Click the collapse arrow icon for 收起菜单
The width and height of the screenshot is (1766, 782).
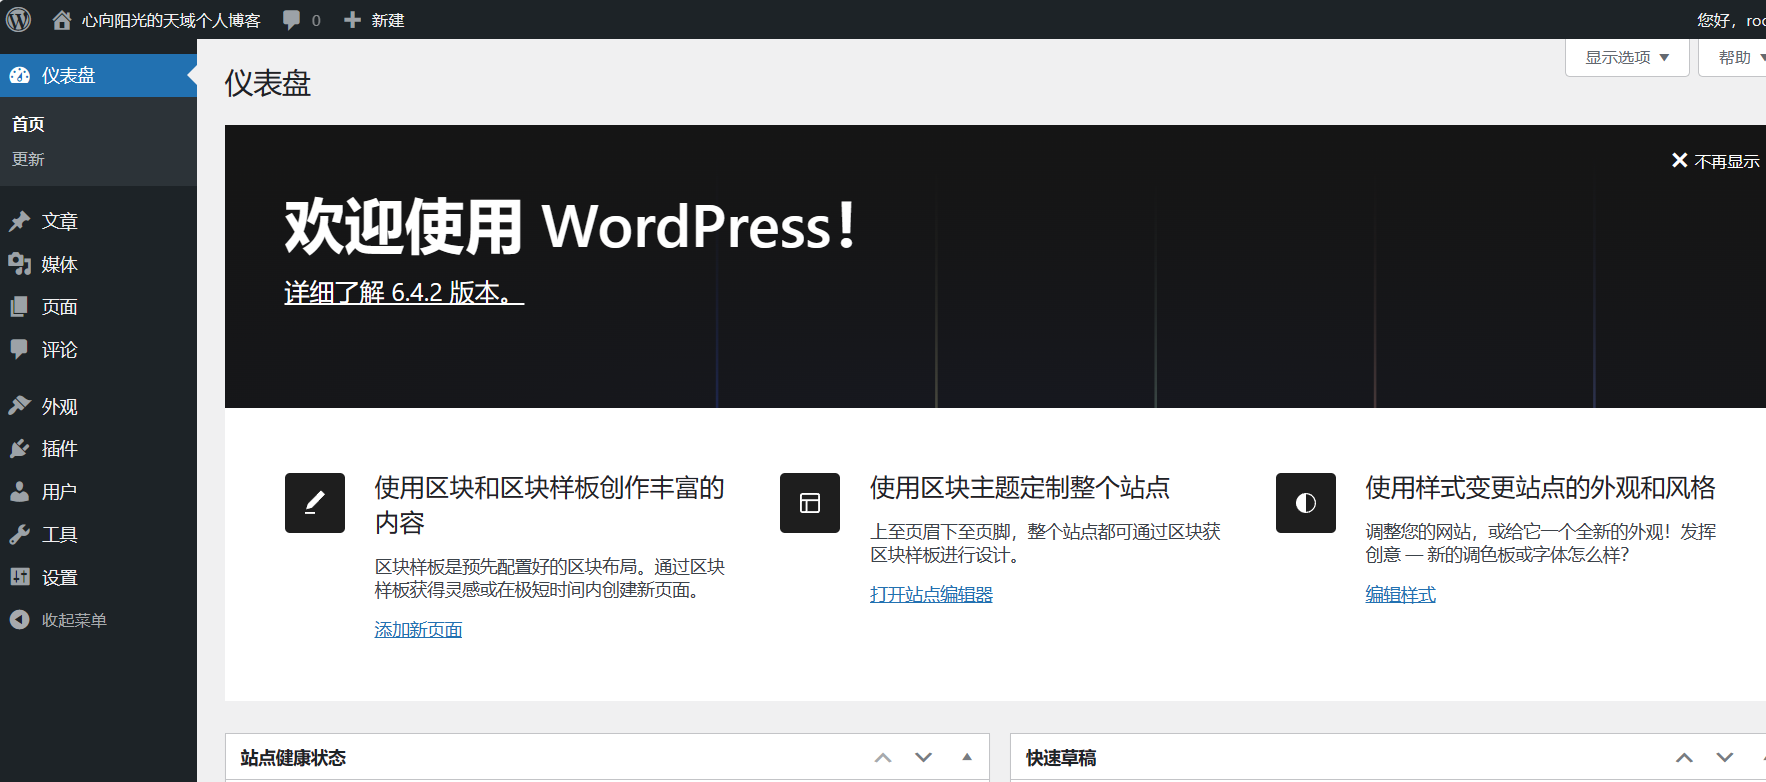20,620
